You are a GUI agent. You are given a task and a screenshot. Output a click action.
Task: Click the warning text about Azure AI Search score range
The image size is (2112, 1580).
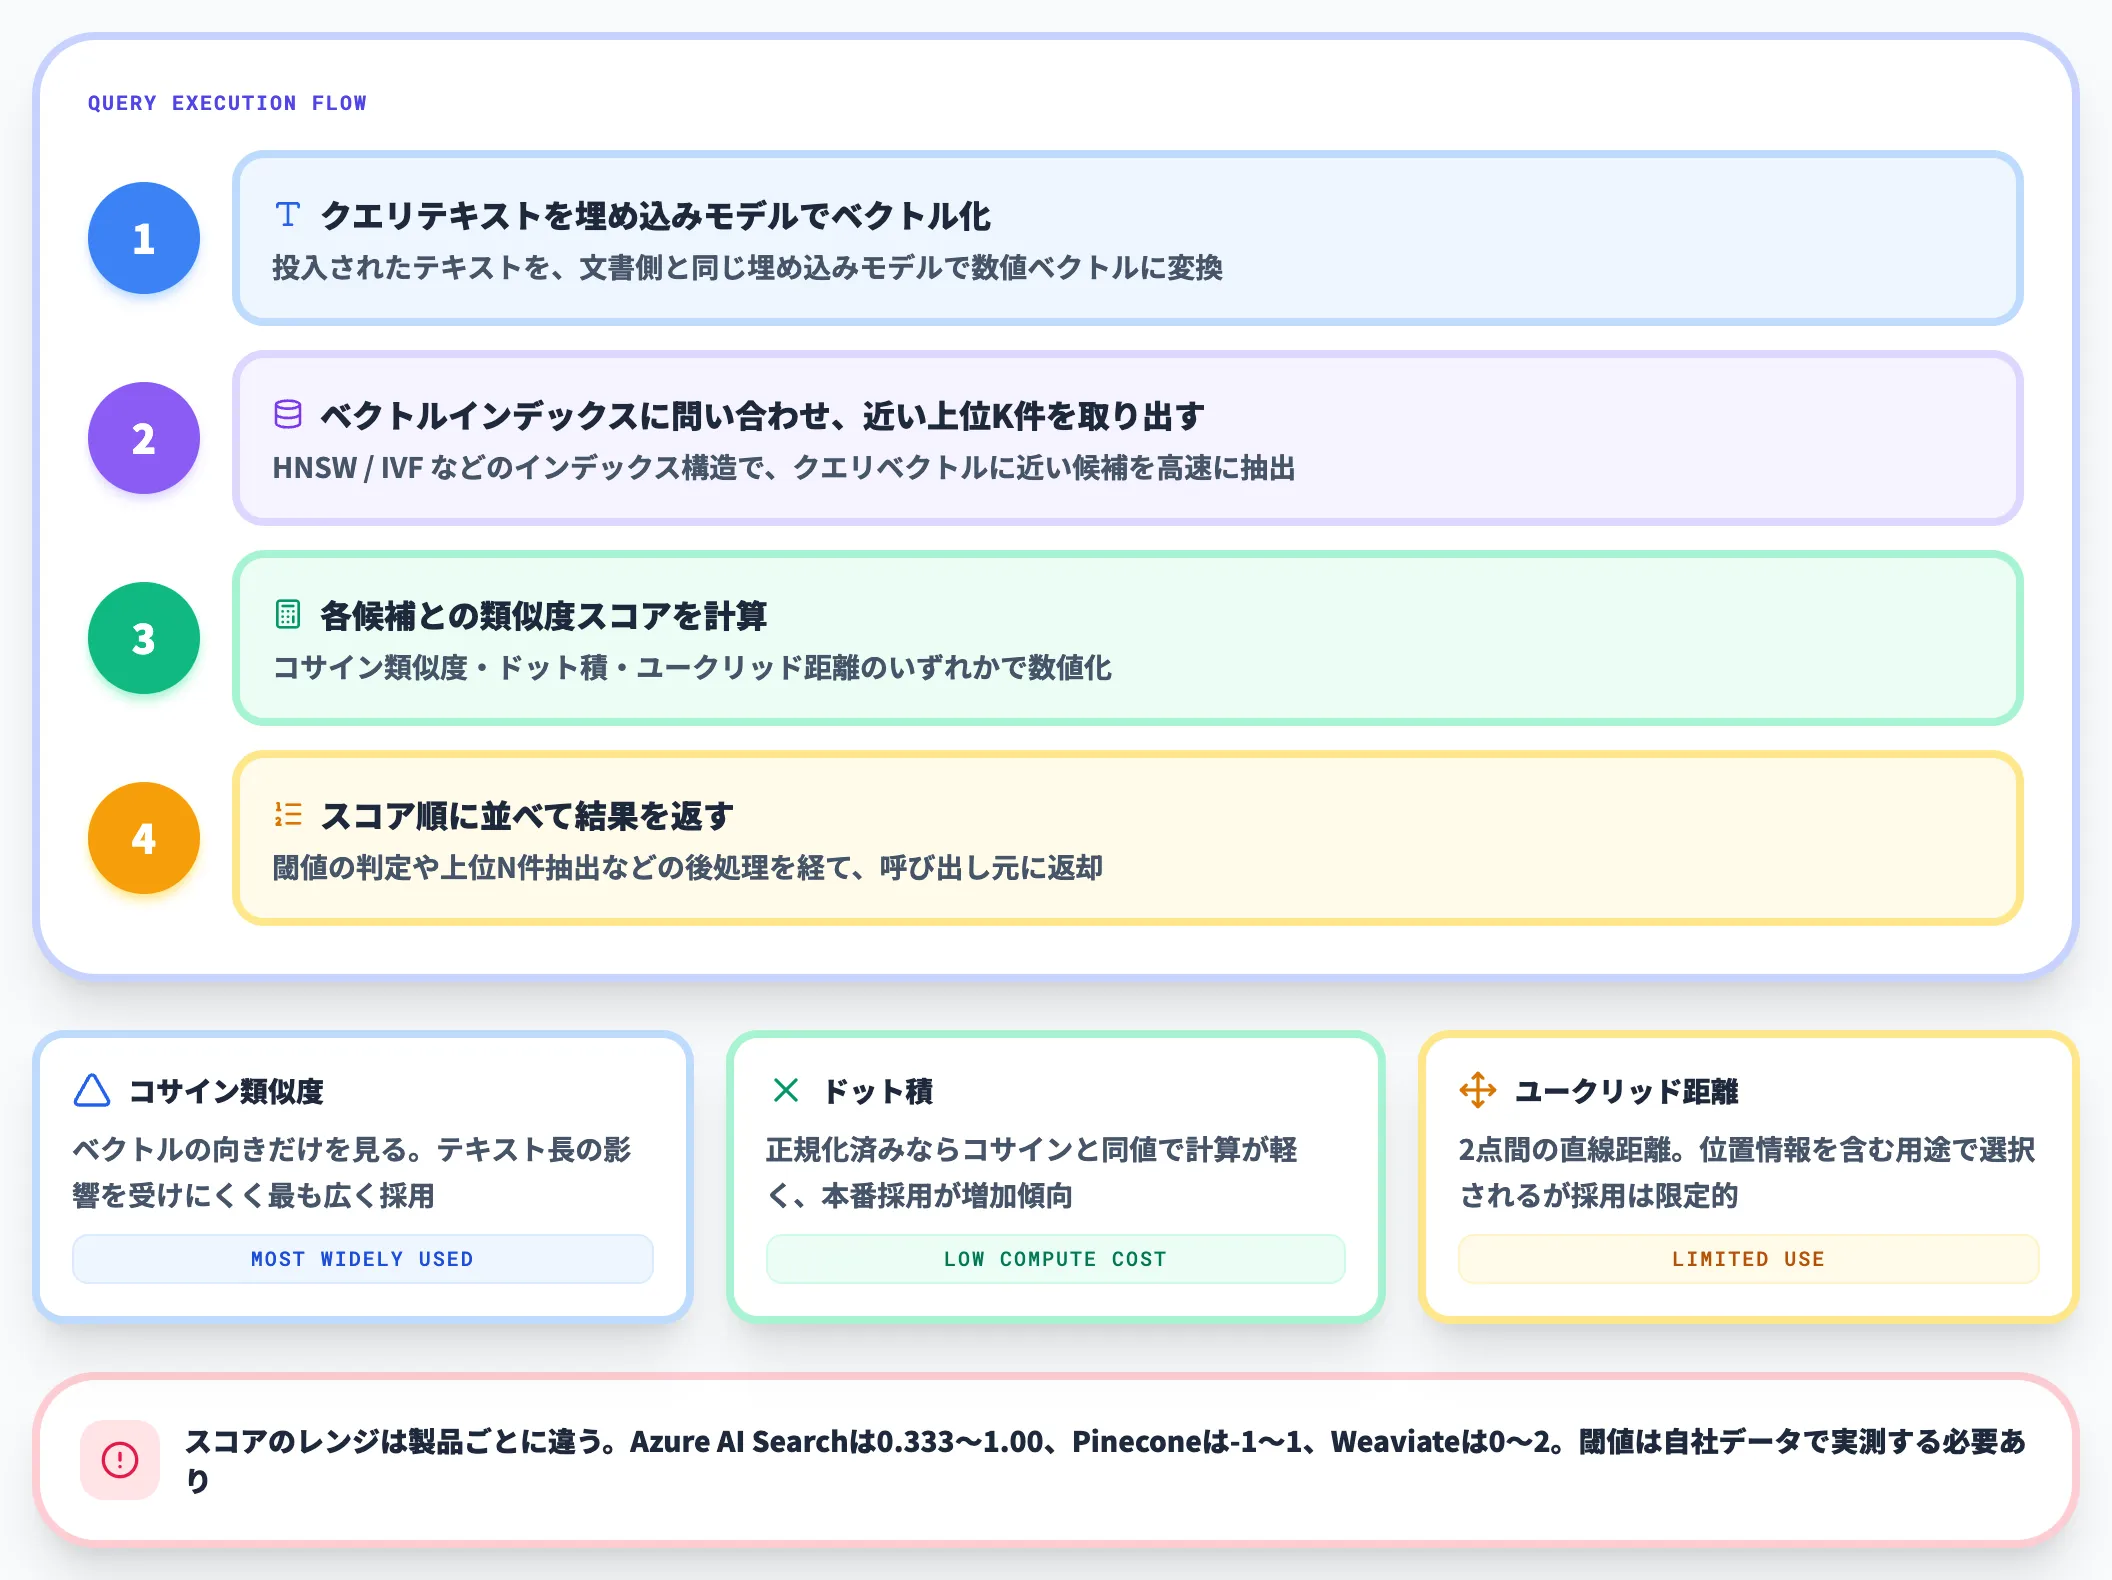coord(1106,1460)
